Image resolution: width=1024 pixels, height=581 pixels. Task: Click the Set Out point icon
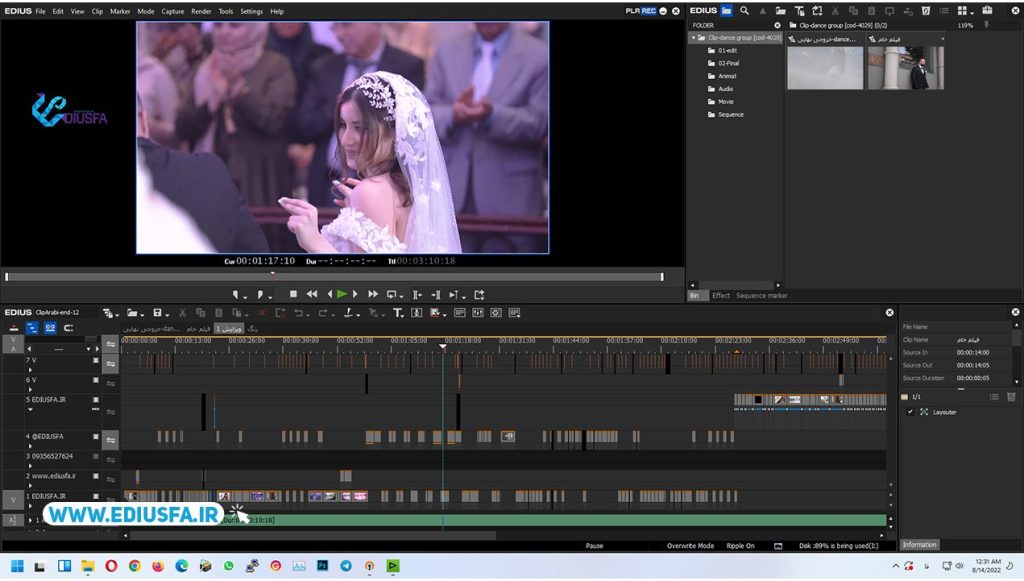pos(260,295)
